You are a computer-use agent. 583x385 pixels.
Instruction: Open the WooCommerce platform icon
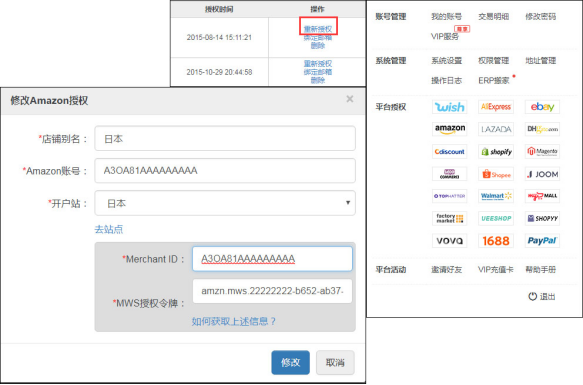click(450, 174)
